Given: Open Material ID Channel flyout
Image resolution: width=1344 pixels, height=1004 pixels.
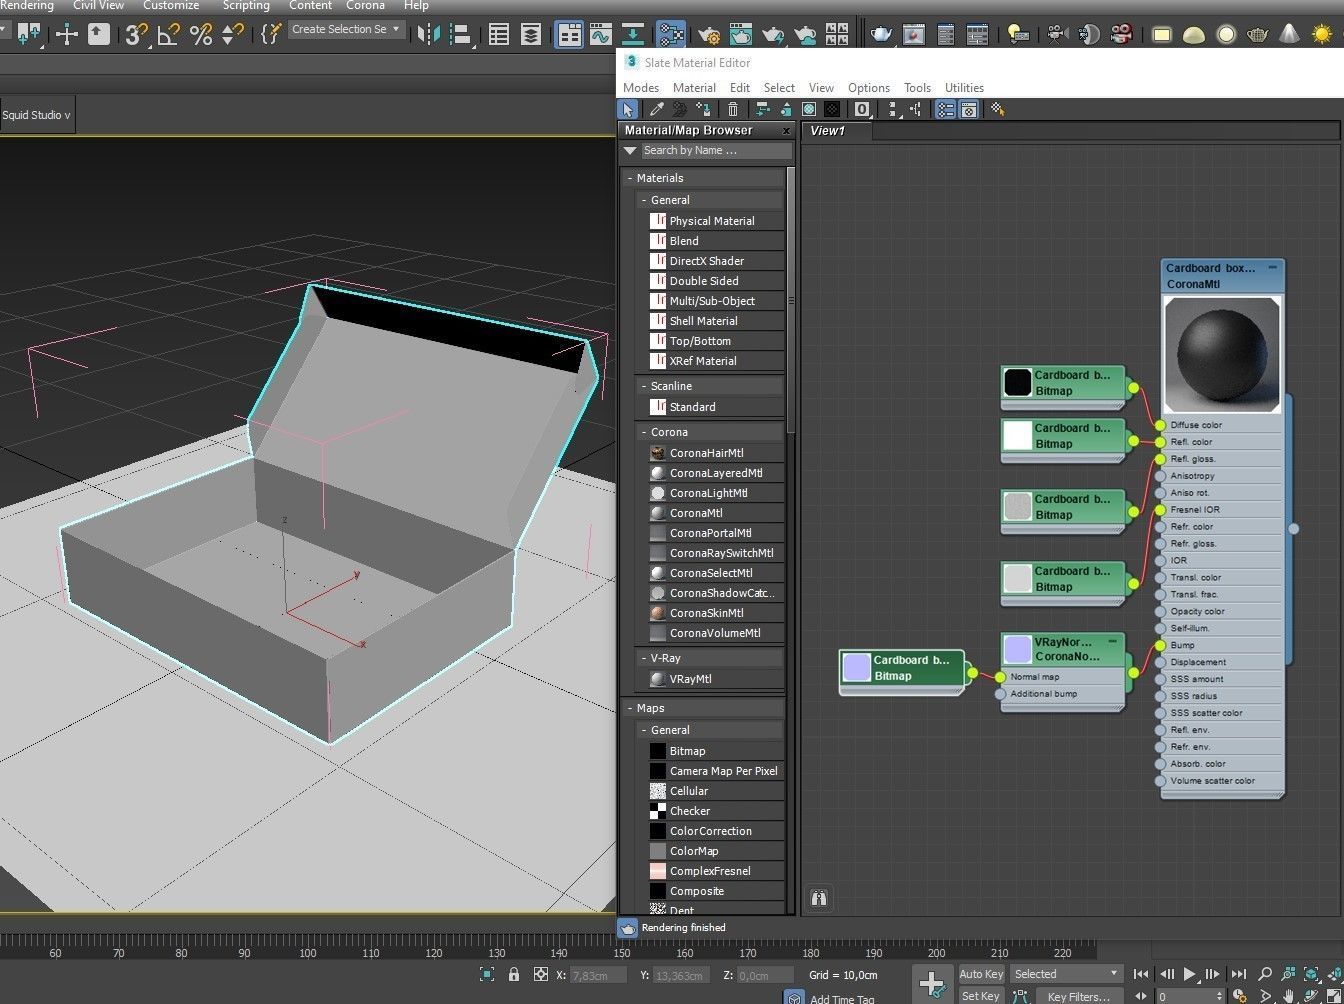Looking at the screenshot, I should click(863, 109).
